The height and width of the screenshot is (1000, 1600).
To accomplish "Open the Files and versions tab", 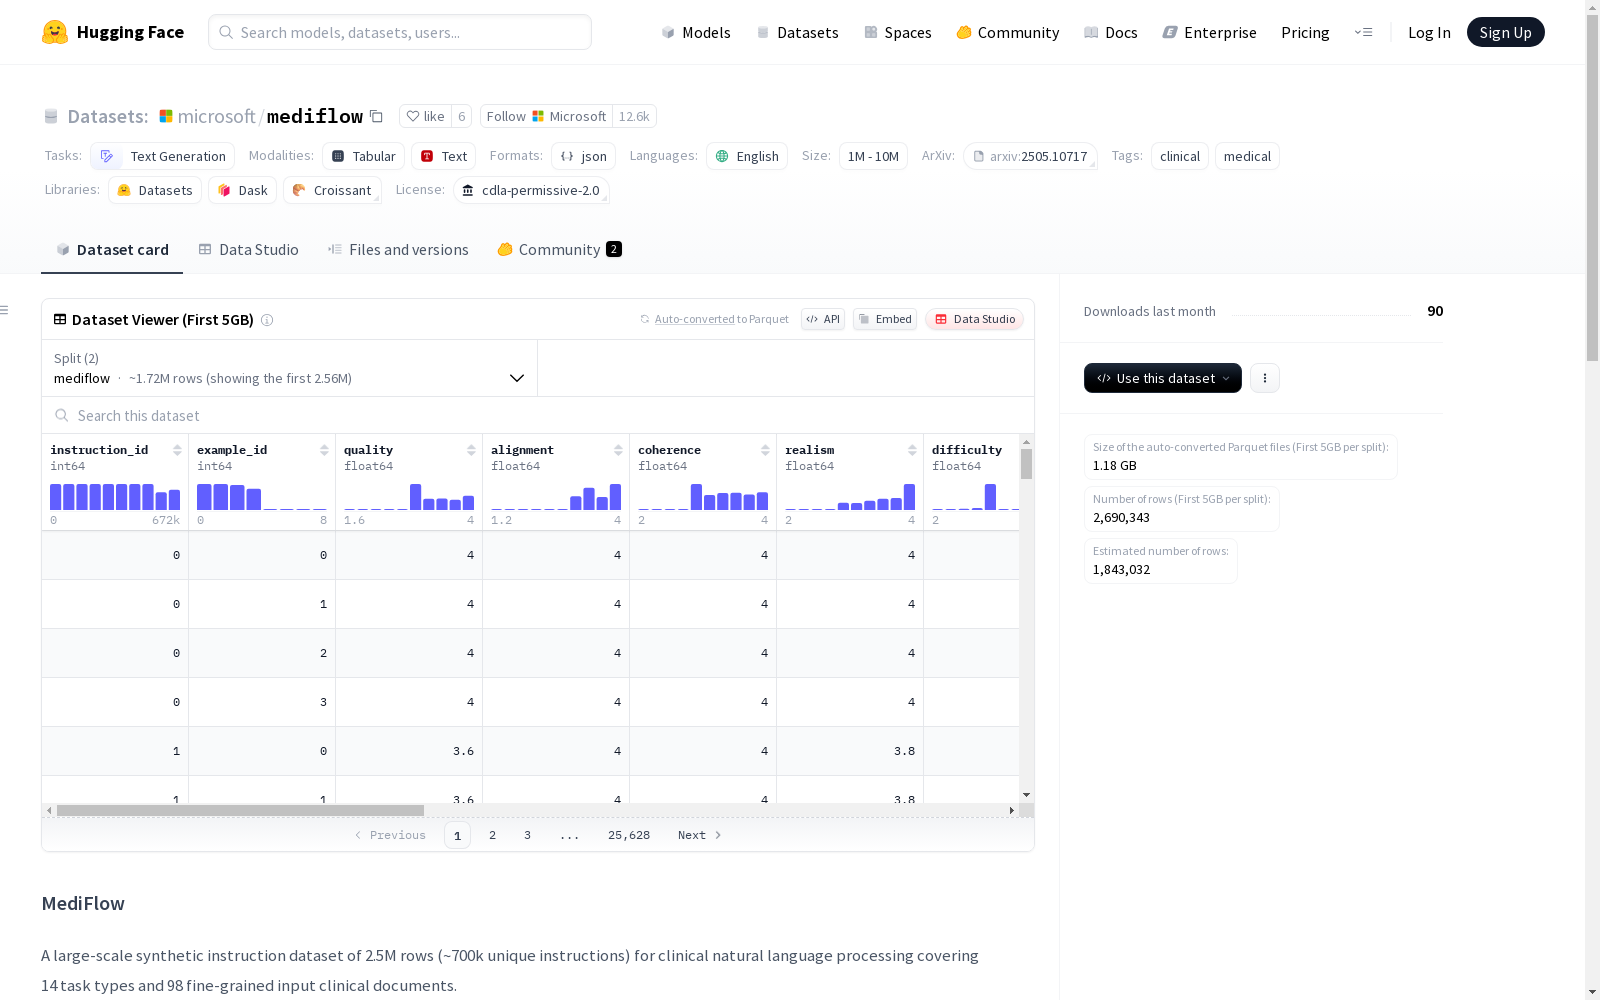I will click(x=398, y=250).
